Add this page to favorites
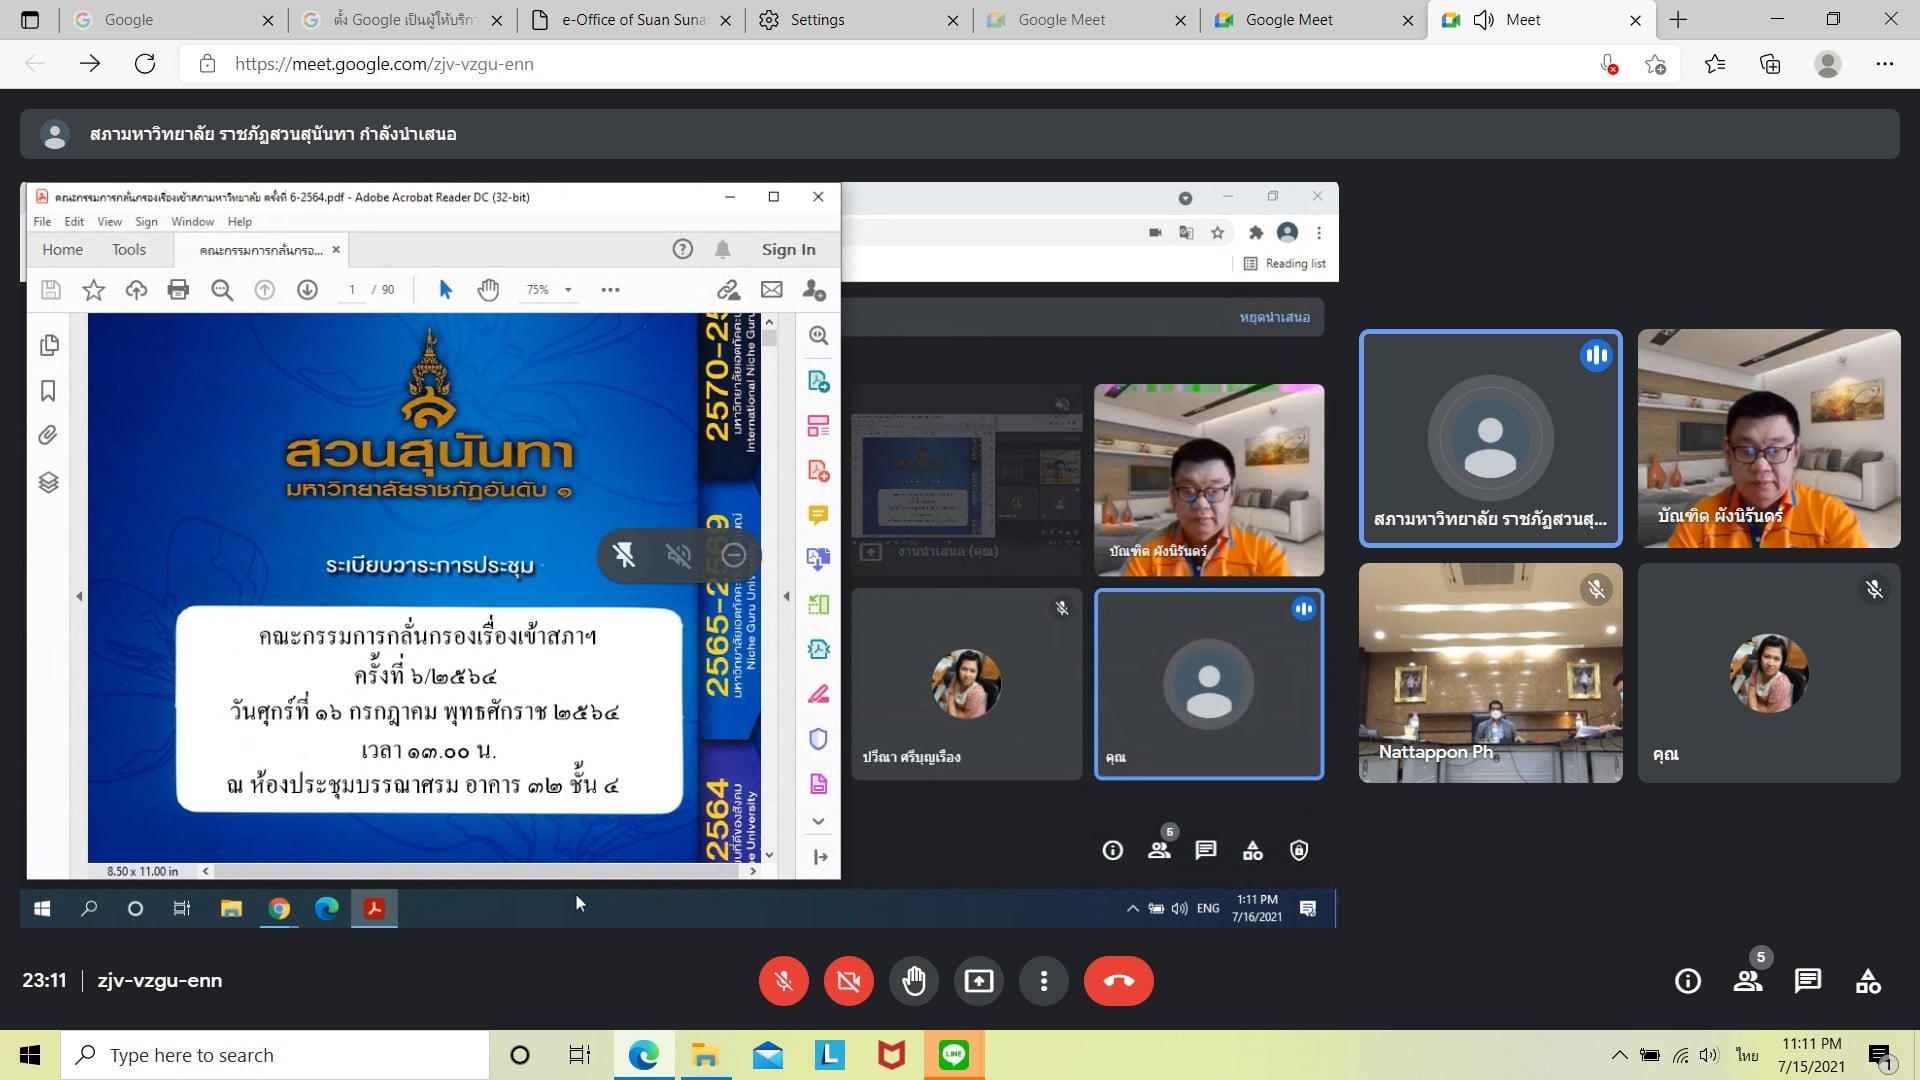Viewport: 1920px width, 1080px height. click(1655, 64)
